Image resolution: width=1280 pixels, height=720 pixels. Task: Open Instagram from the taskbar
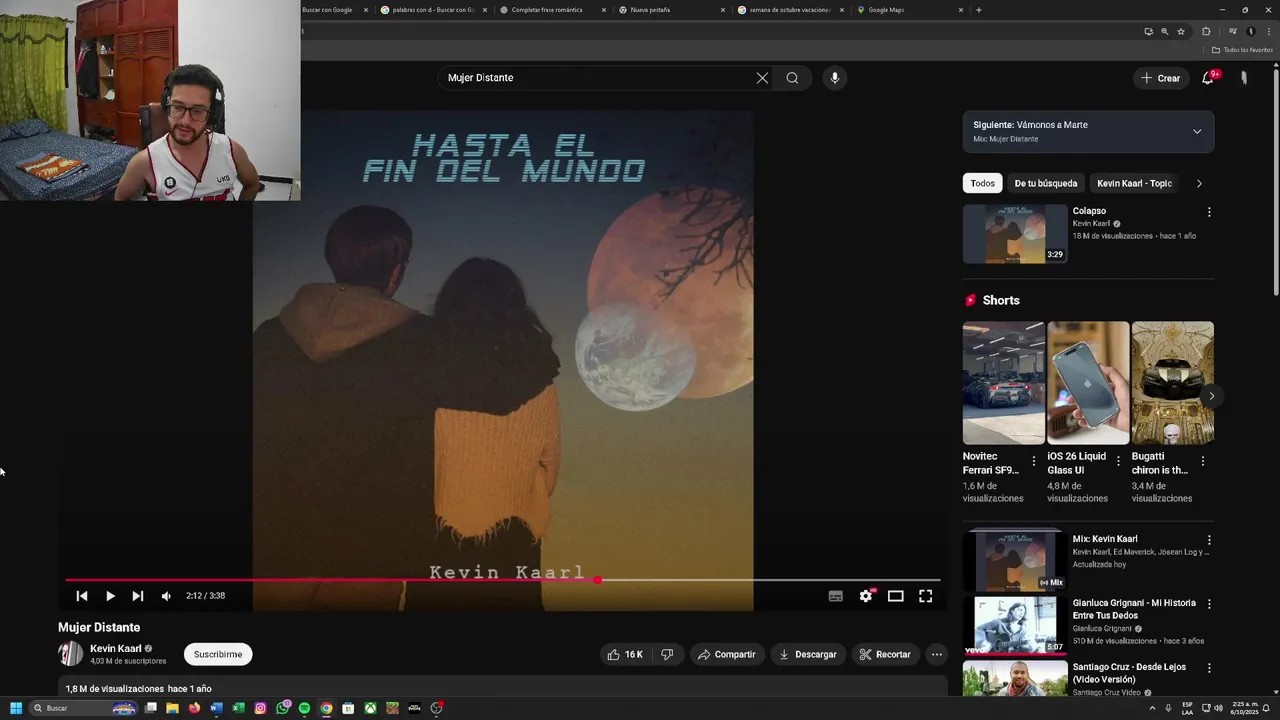click(x=260, y=708)
